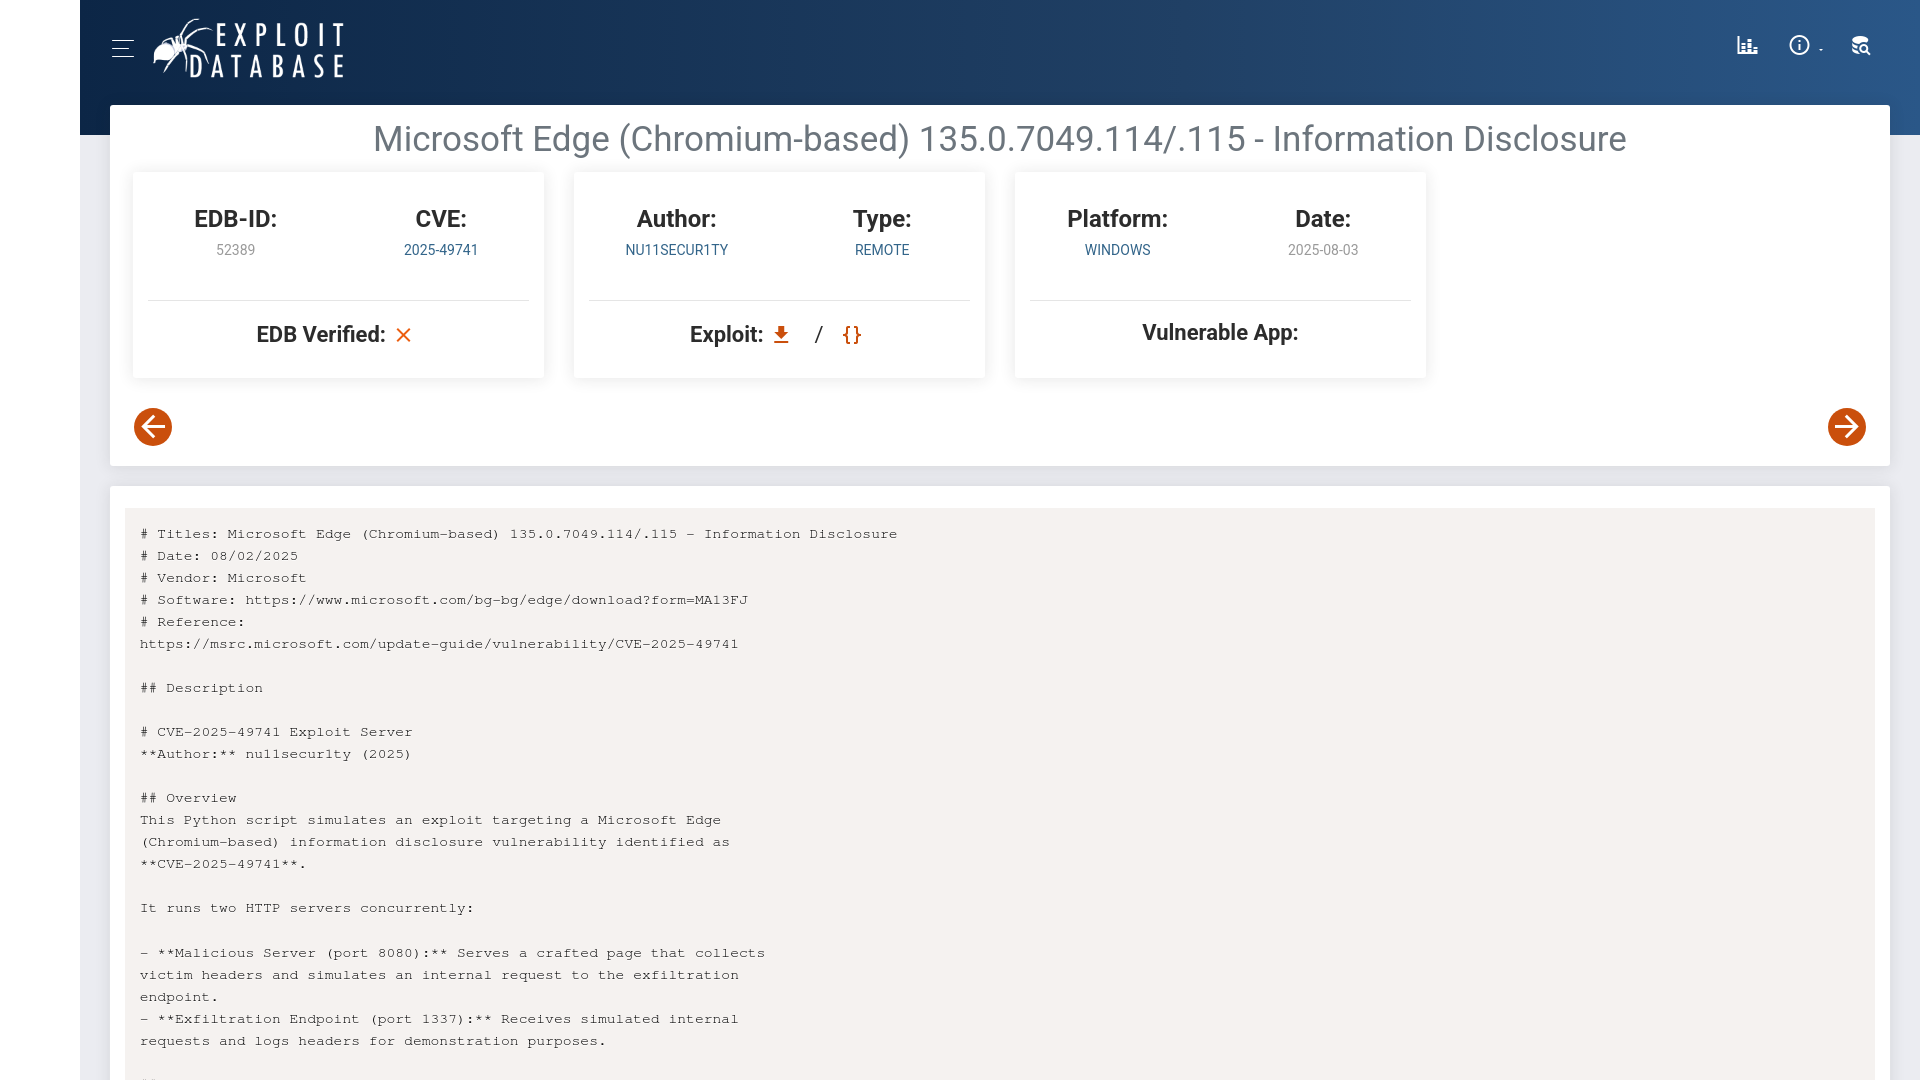Click the Exploit Database spider logo
Screen dimensions: 1920x1080
pos(249,48)
